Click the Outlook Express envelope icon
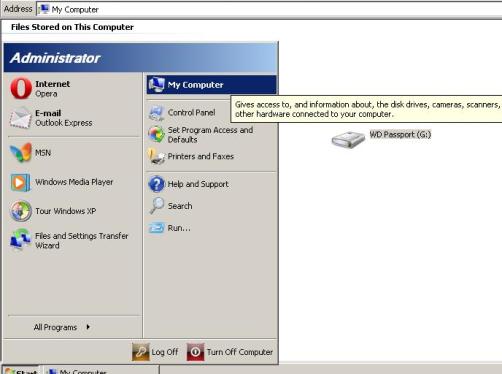 click(x=21, y=118)
